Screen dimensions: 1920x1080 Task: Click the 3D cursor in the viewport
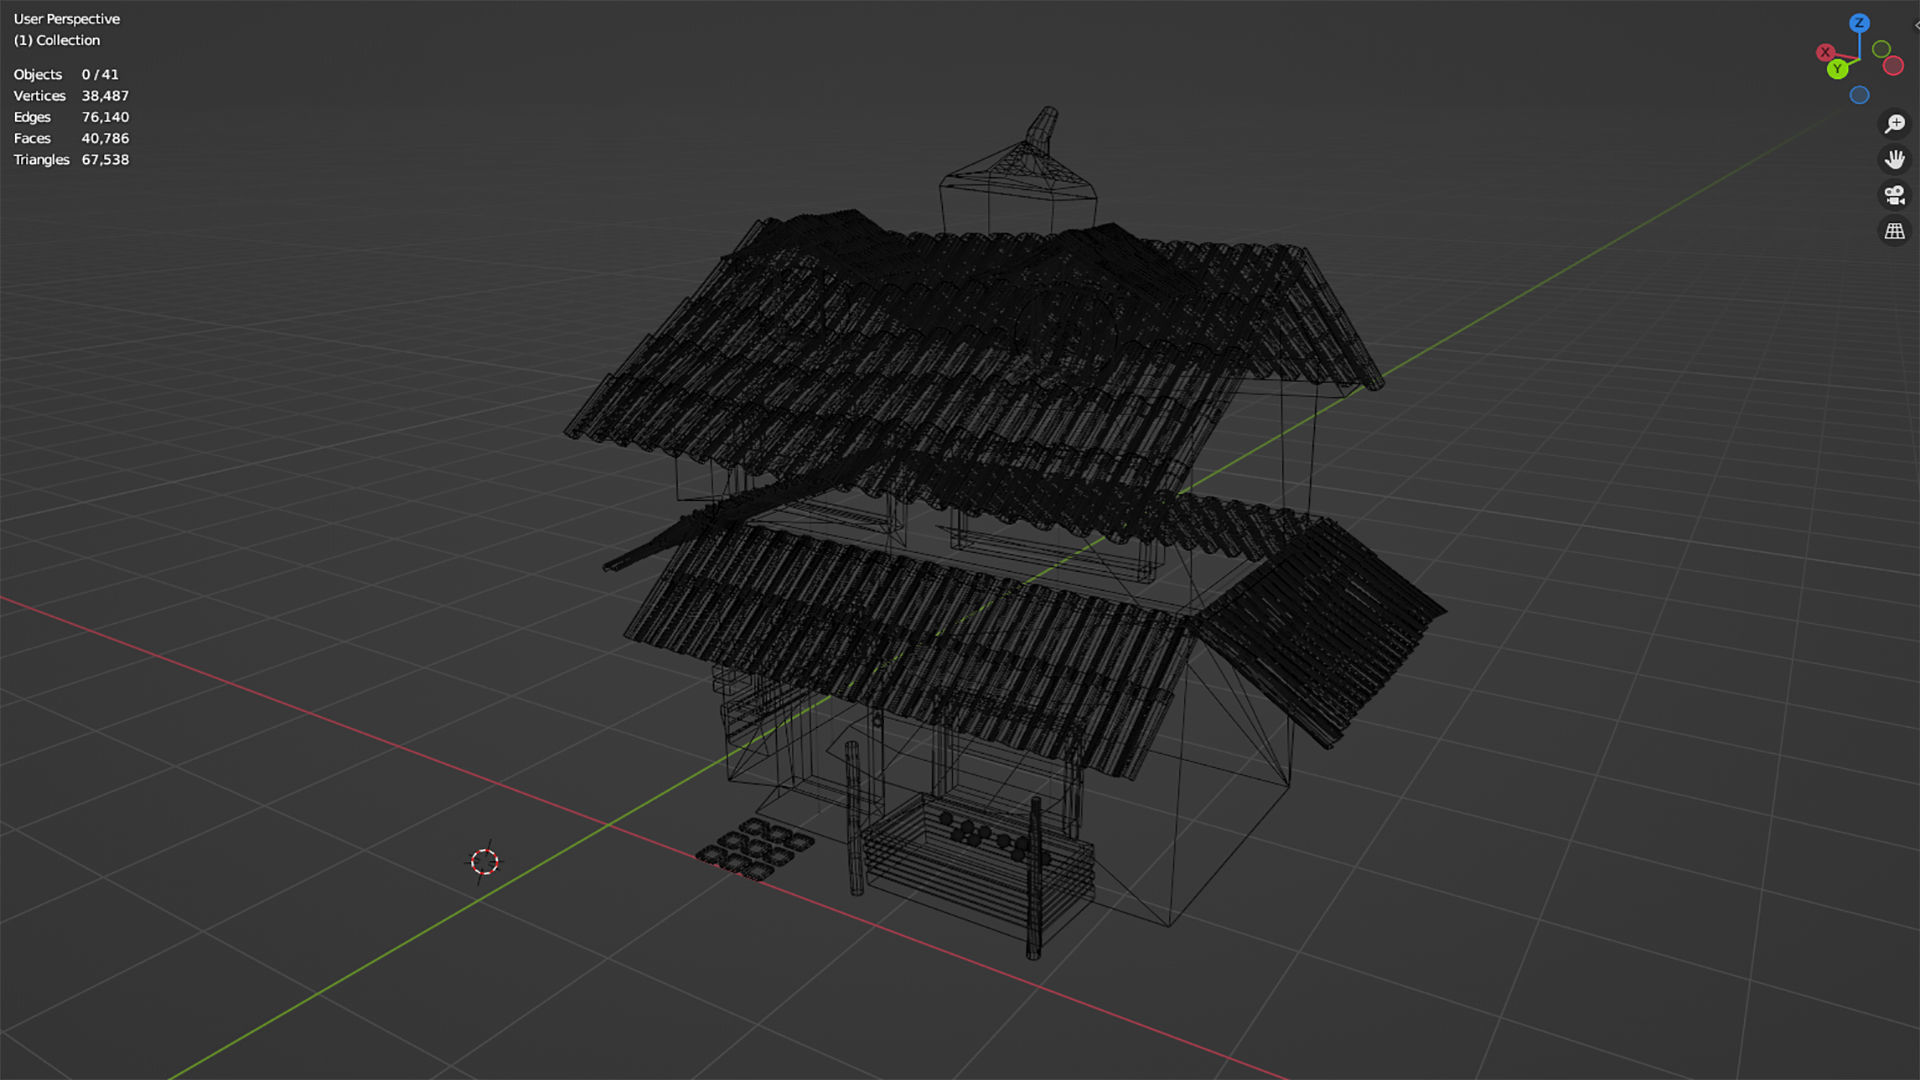[485, 862]
